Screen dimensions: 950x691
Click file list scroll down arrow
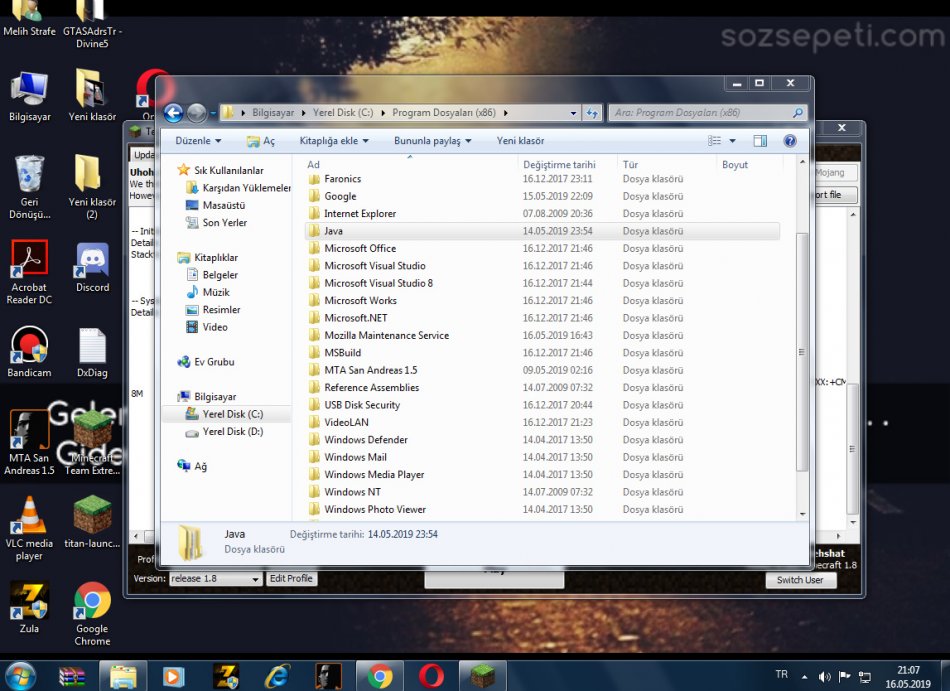[802, 514]
